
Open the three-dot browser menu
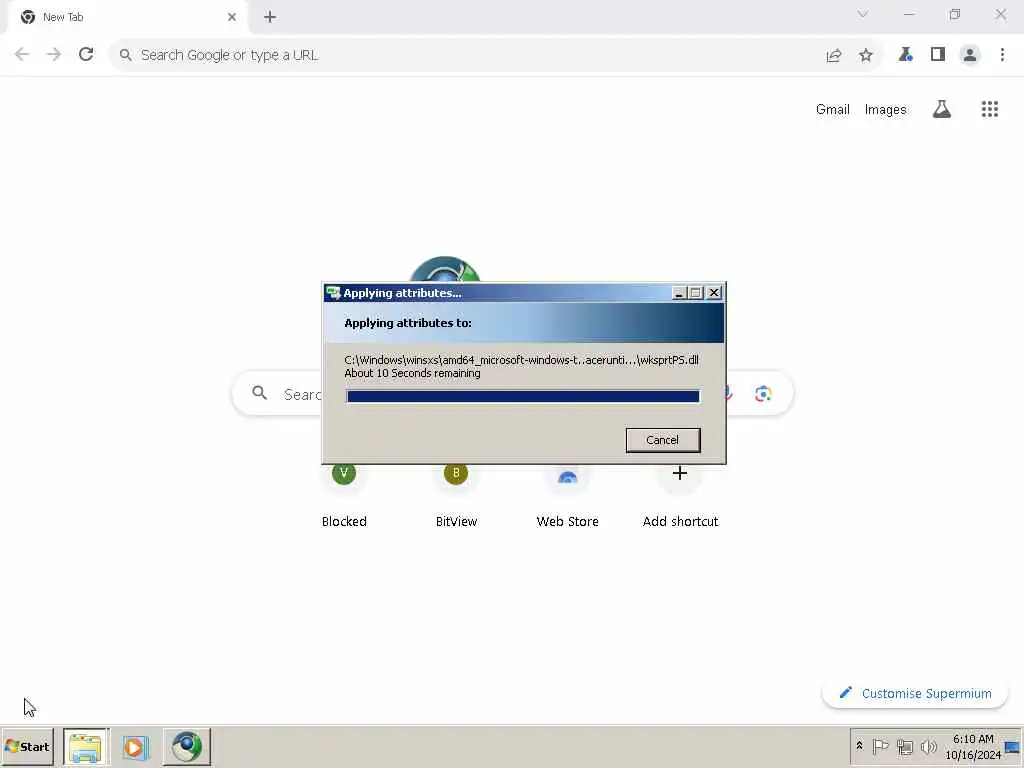(1002, 55)
